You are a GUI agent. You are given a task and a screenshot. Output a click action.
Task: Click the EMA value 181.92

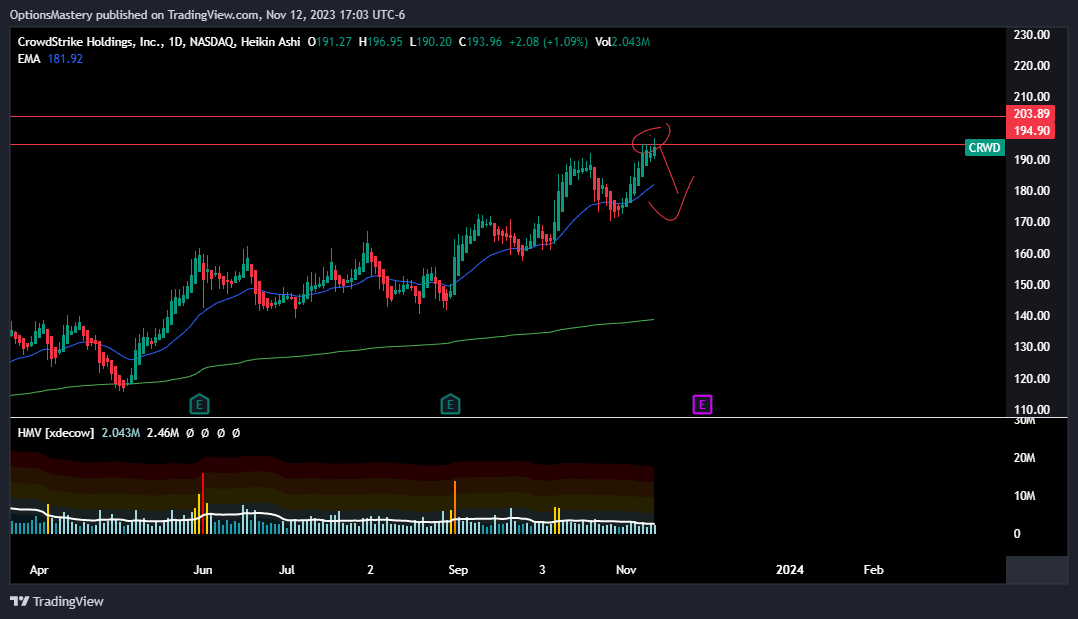pos(65,59)
